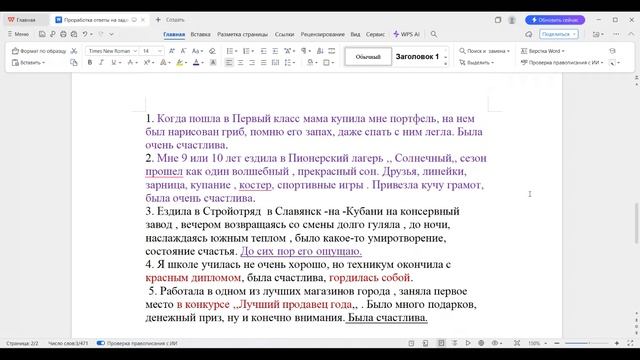Switch to the Ссылки tab

[x=284, y=34]
